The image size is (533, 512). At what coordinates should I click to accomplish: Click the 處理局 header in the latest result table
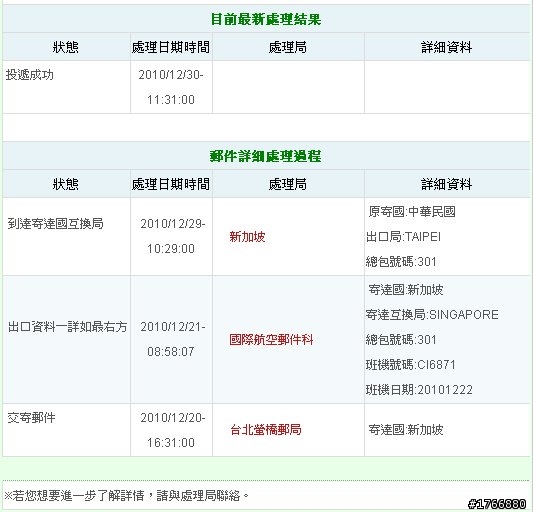(288, 47)
